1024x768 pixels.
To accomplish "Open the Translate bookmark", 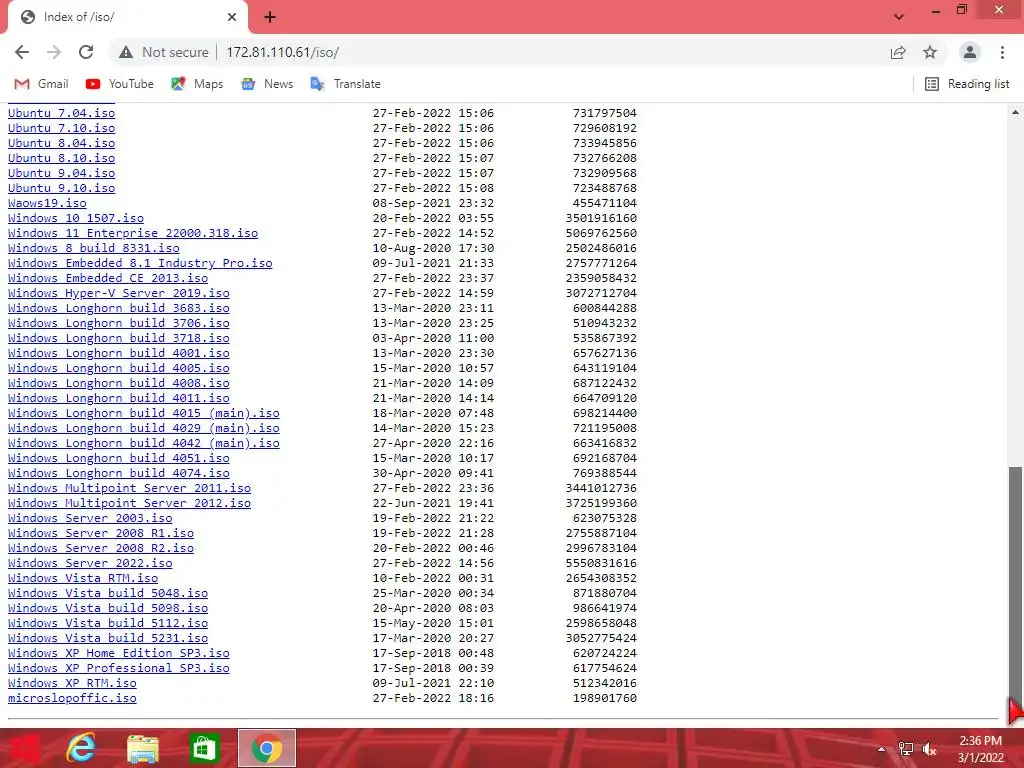I will coord(345,84).
